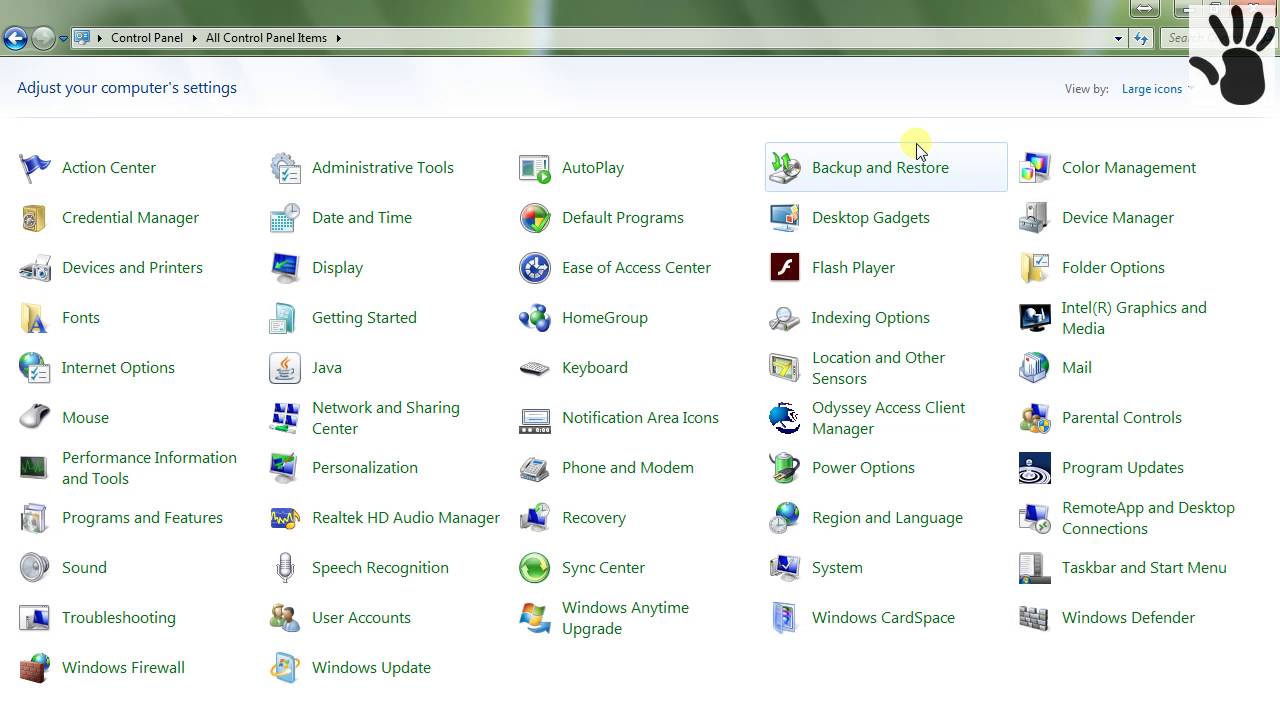Open the Notification Area Icons link
Screen dimensions: 1280x720
640,418
